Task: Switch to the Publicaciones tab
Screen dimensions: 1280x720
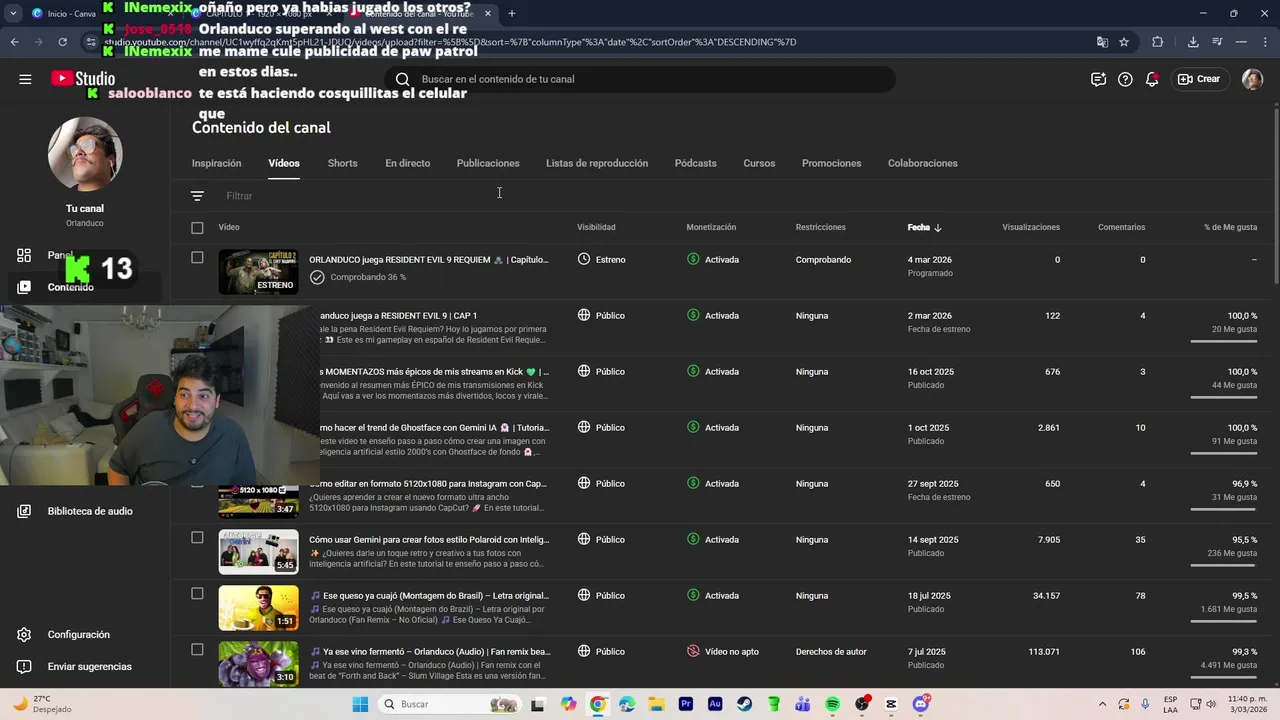Action: click(x=488, y=163)
